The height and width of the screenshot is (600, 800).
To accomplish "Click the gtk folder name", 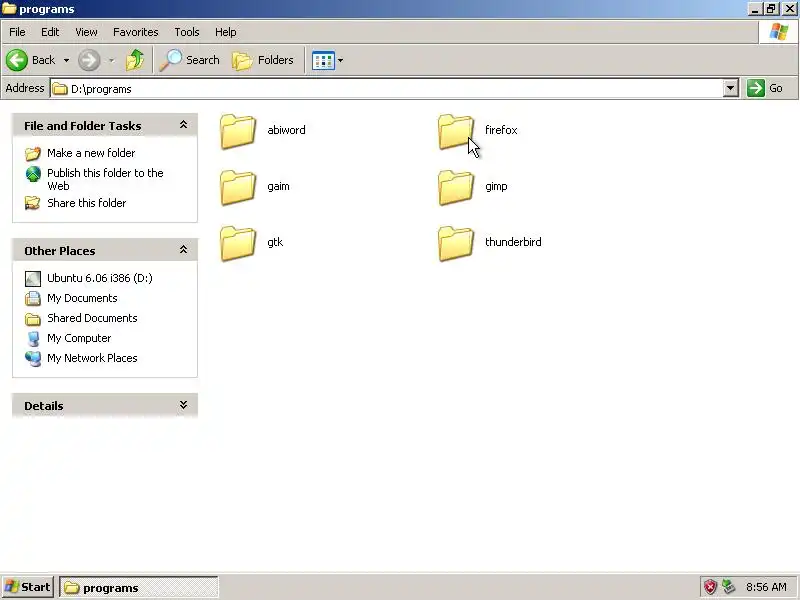I will [275, 242].
